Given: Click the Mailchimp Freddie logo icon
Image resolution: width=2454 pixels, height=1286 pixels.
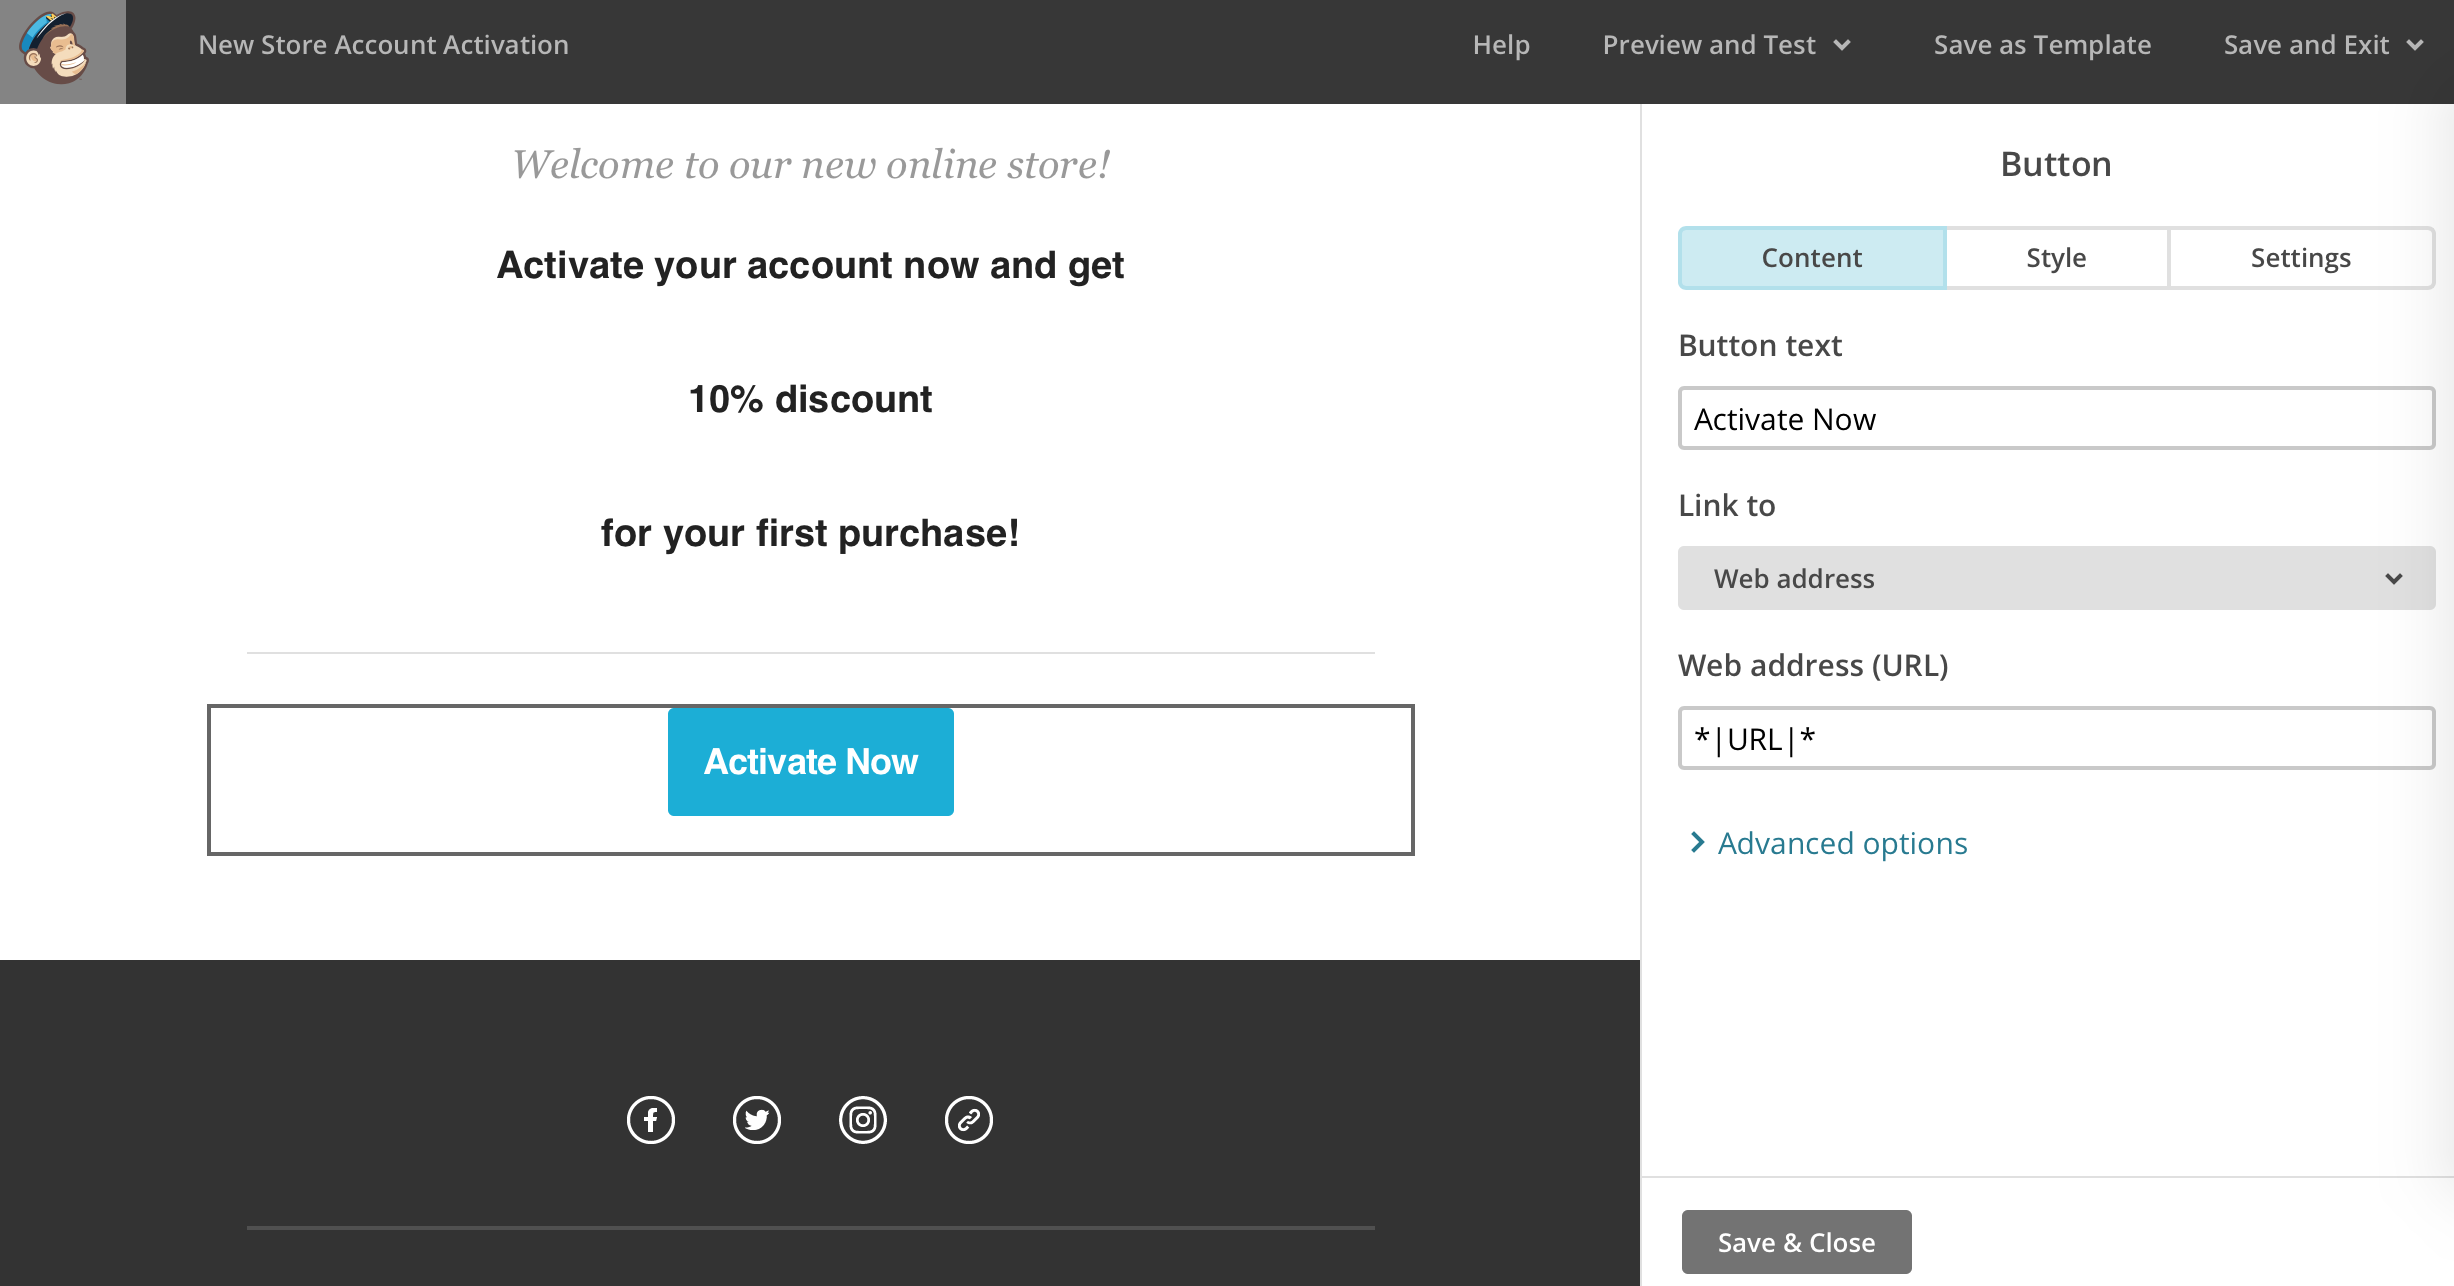Looking at the screenshot, I should click(58, 48).
